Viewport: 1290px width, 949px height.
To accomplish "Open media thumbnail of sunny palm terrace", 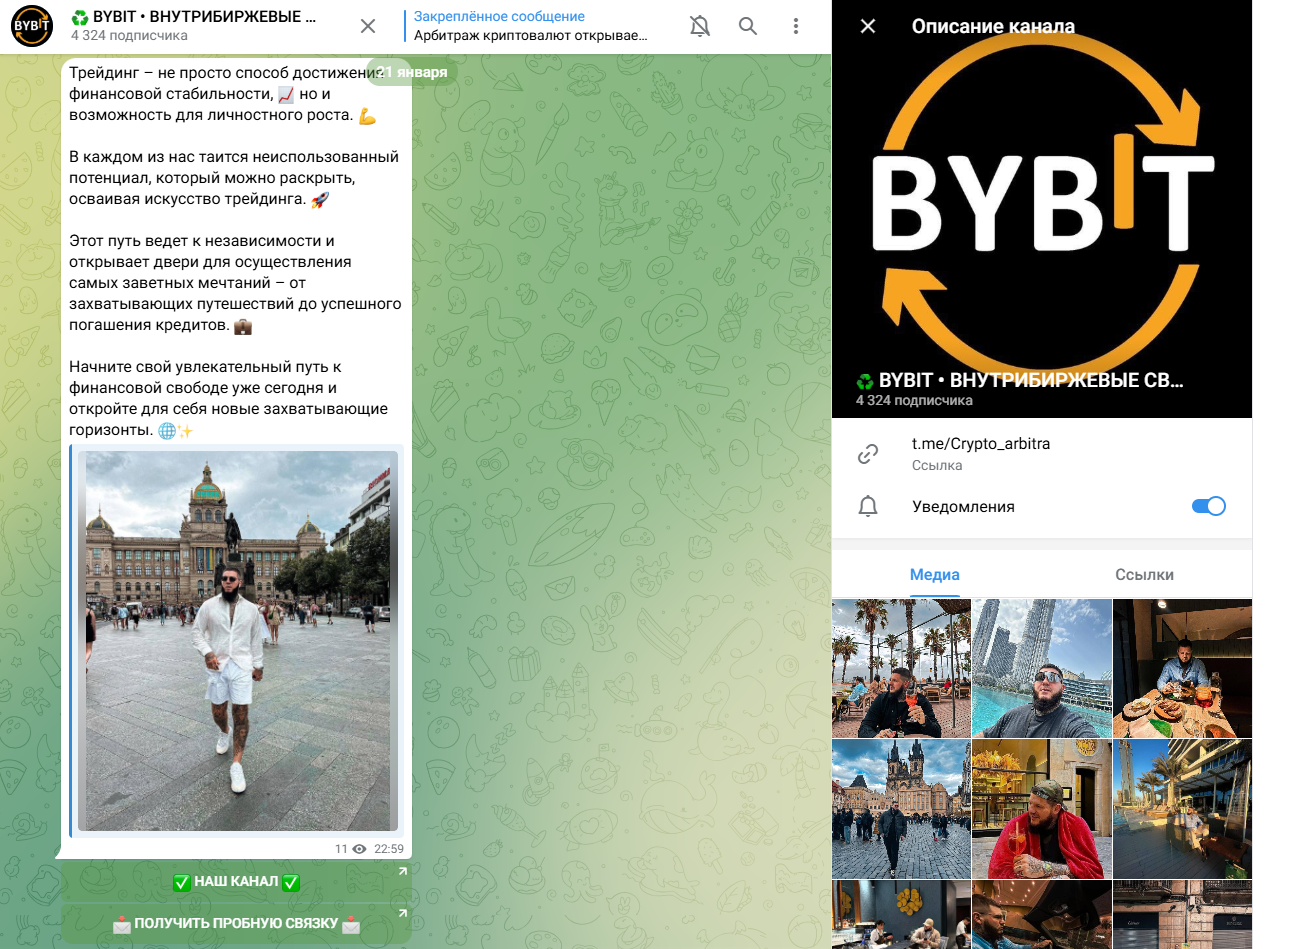I will (x=1182, y=809).
